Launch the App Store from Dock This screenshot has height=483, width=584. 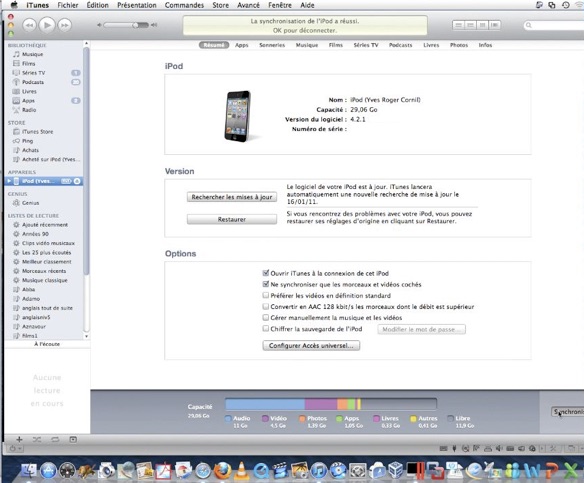click(48, 470)
